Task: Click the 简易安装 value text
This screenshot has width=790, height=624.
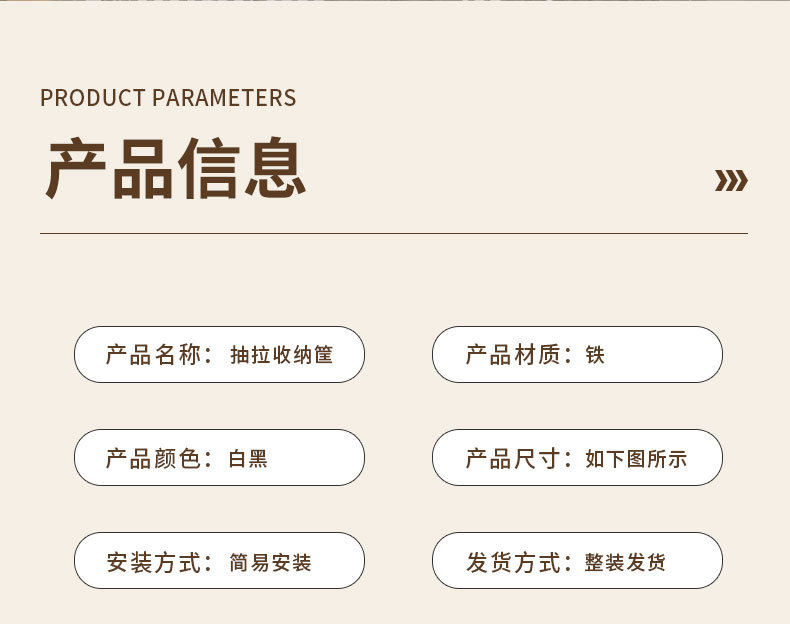Action: [x=270, y=563]
